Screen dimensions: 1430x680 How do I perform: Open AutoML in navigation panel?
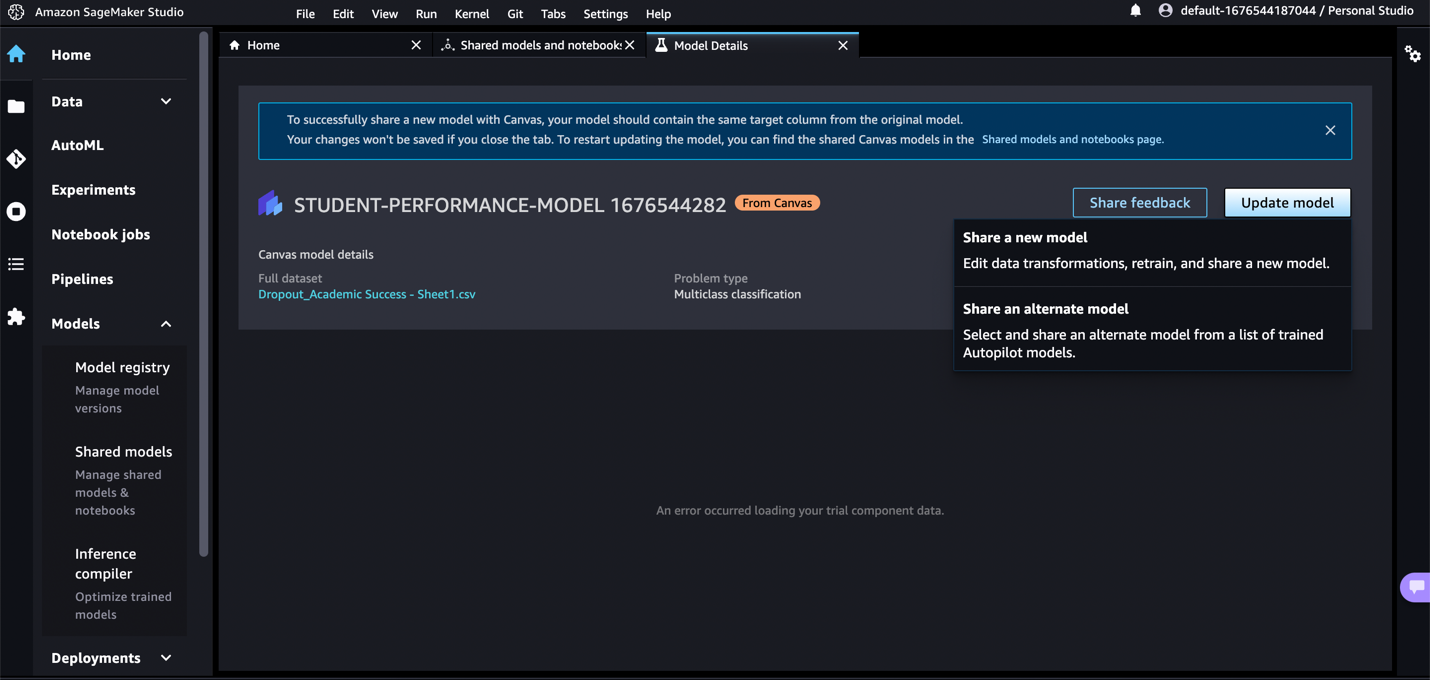77,145
